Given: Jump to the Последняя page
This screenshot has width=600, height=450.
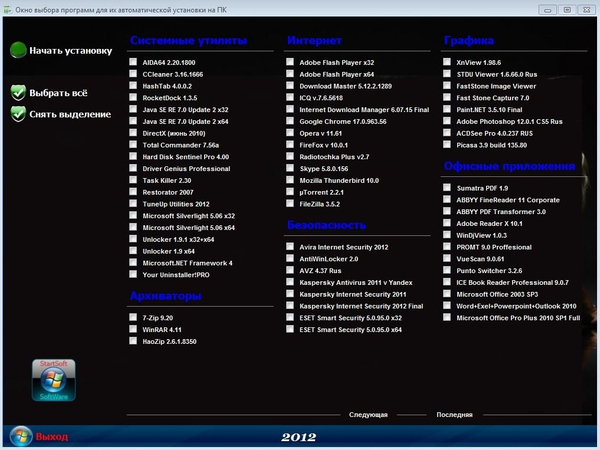Looking at the screenshot, I should (454, 415).
